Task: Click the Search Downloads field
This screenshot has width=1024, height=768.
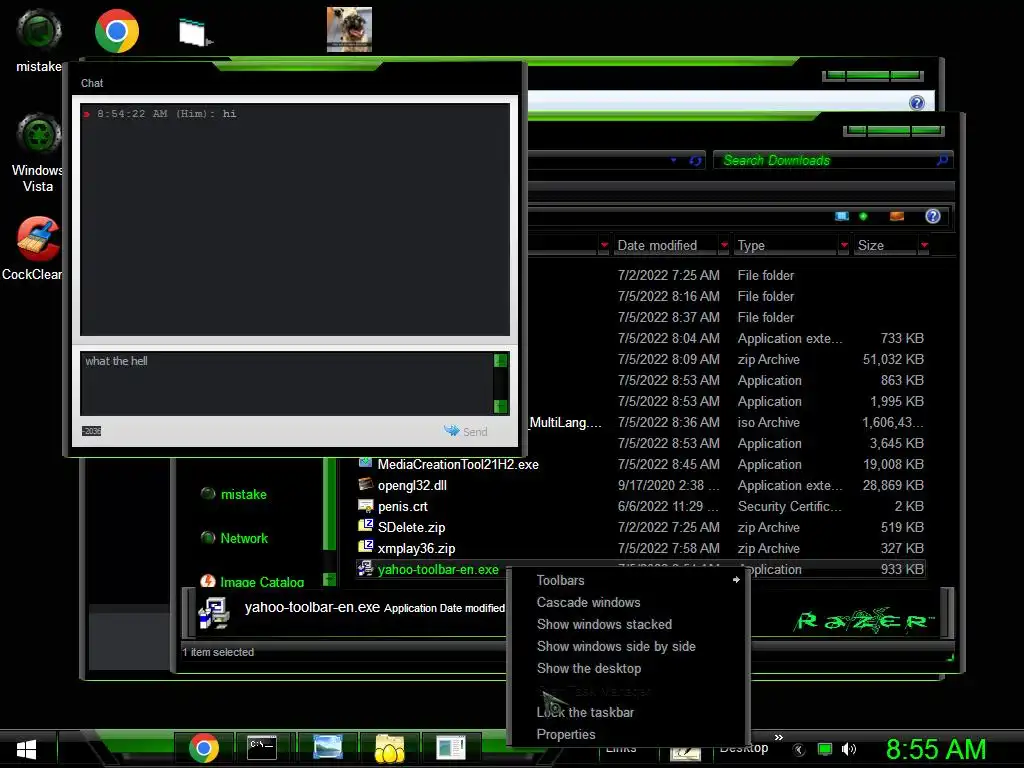Action: click(826, 160)
